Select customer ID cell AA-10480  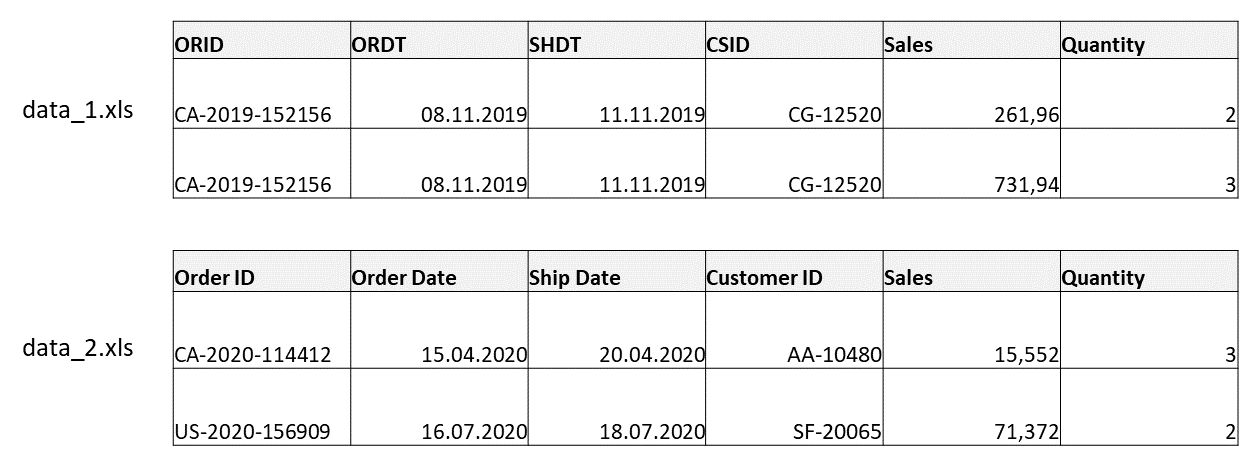(x=794, y=330)
